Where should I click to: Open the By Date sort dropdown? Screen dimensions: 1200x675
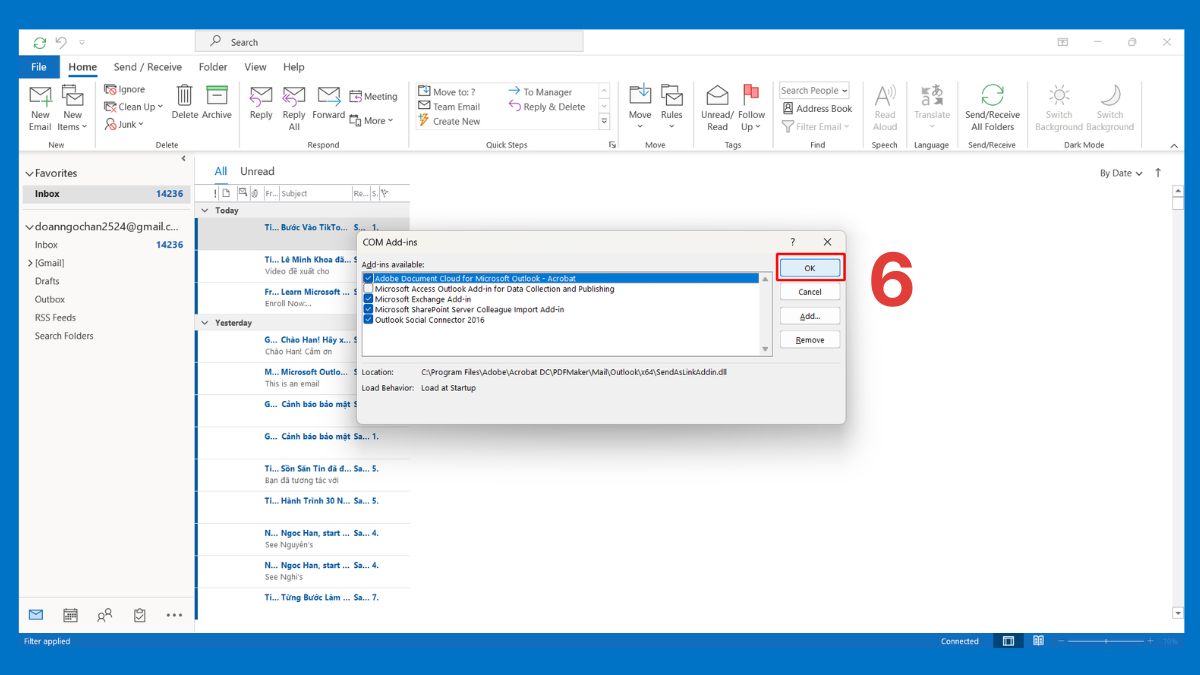point(1121,173)
